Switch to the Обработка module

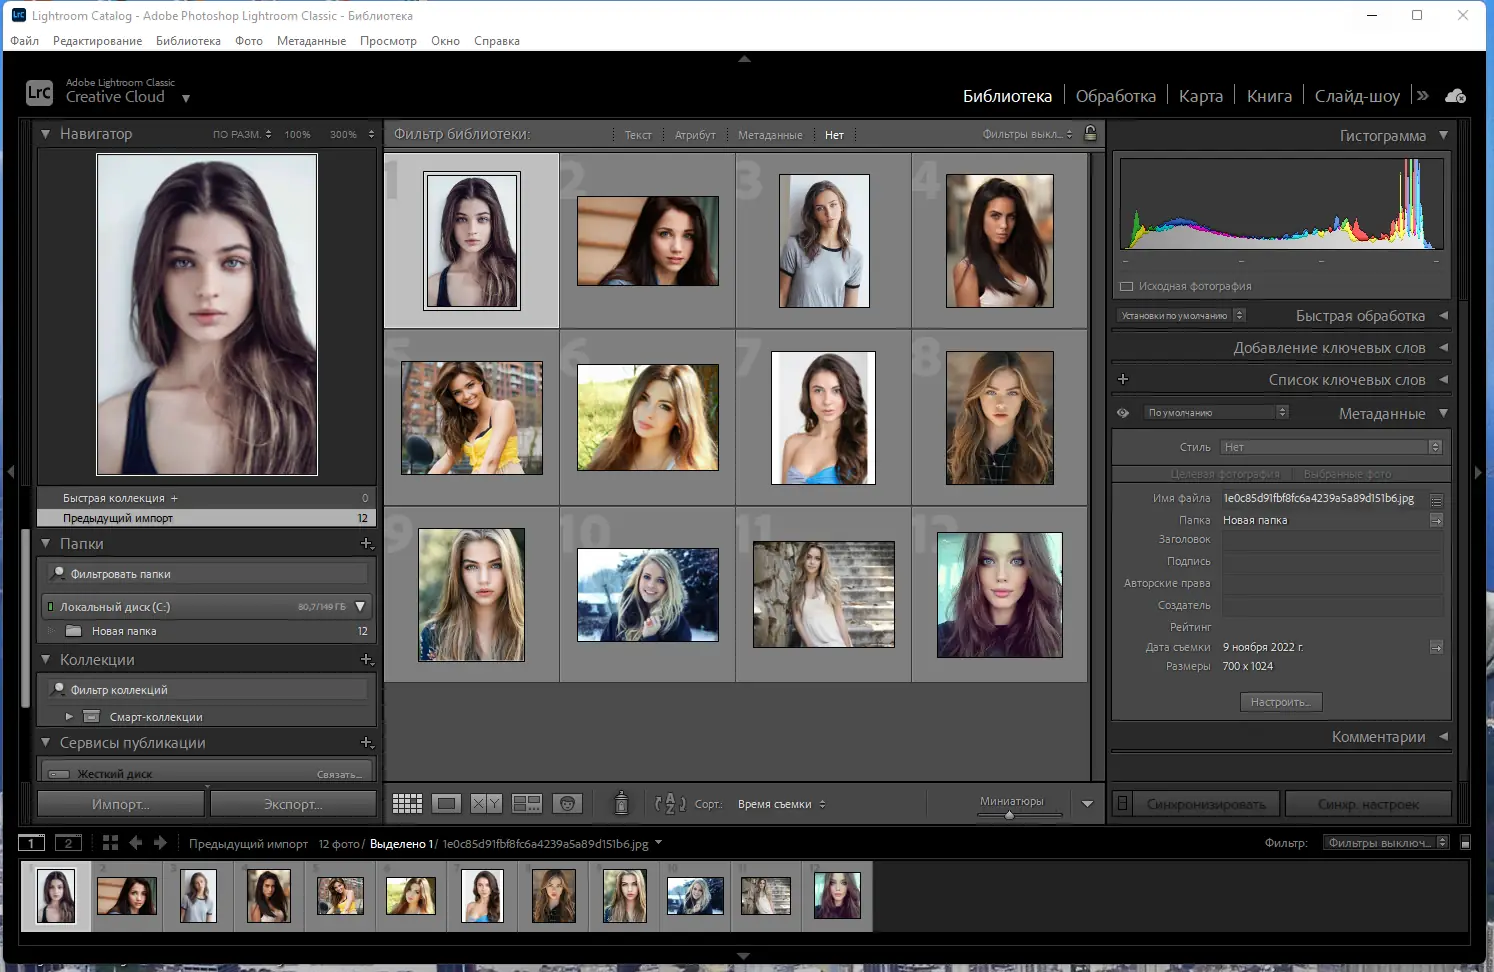click(1115, 96)
